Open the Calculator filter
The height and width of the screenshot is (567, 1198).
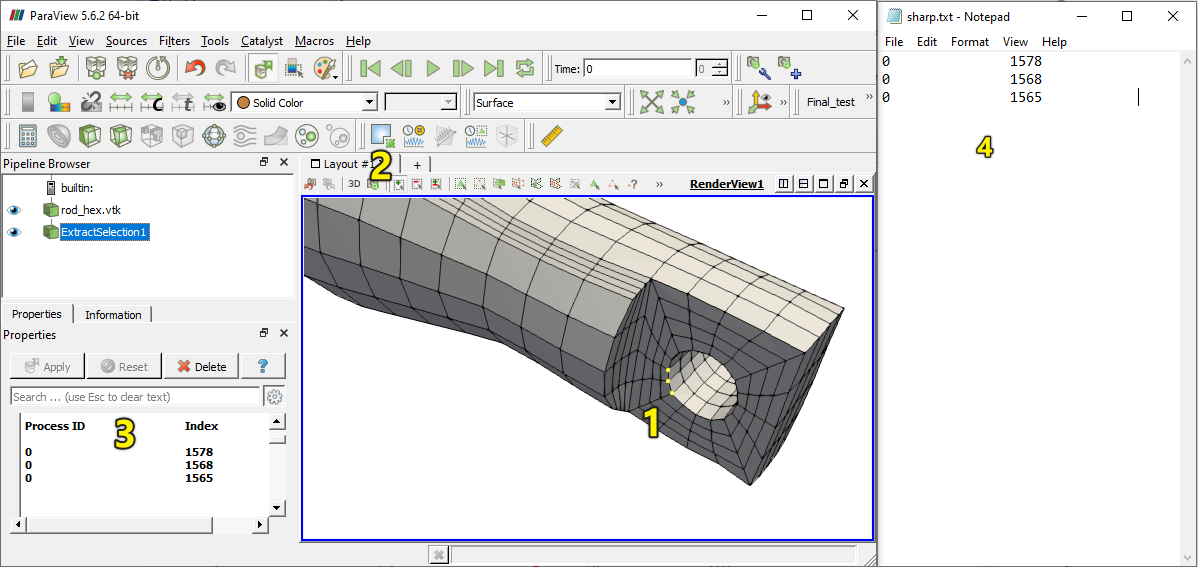pos(28,135)
